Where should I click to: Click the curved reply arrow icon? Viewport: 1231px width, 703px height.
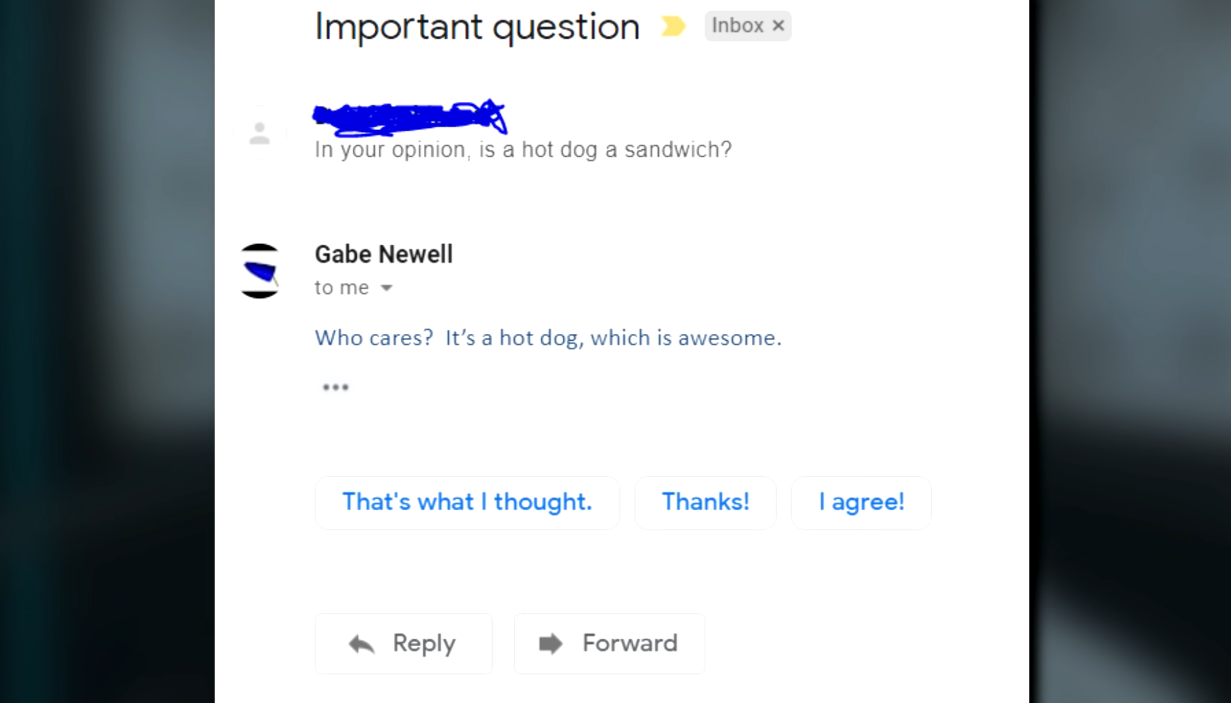[361, 644]
